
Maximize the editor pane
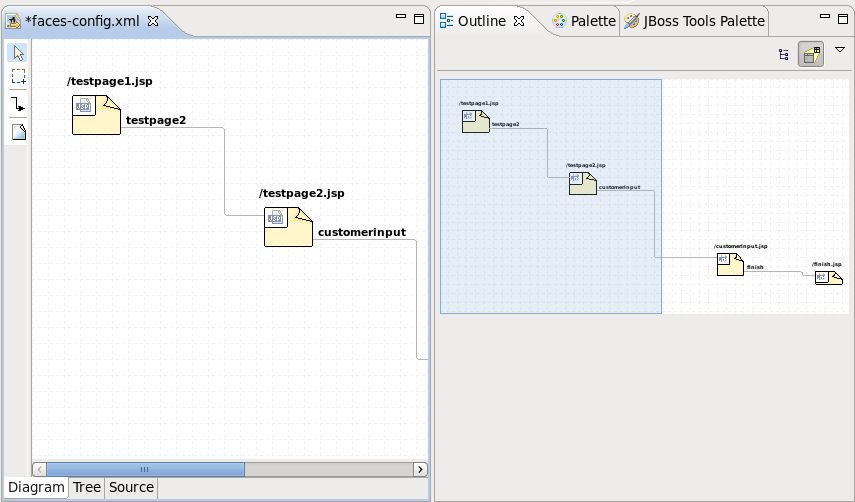pyautogui.click(x=419, y=19)
